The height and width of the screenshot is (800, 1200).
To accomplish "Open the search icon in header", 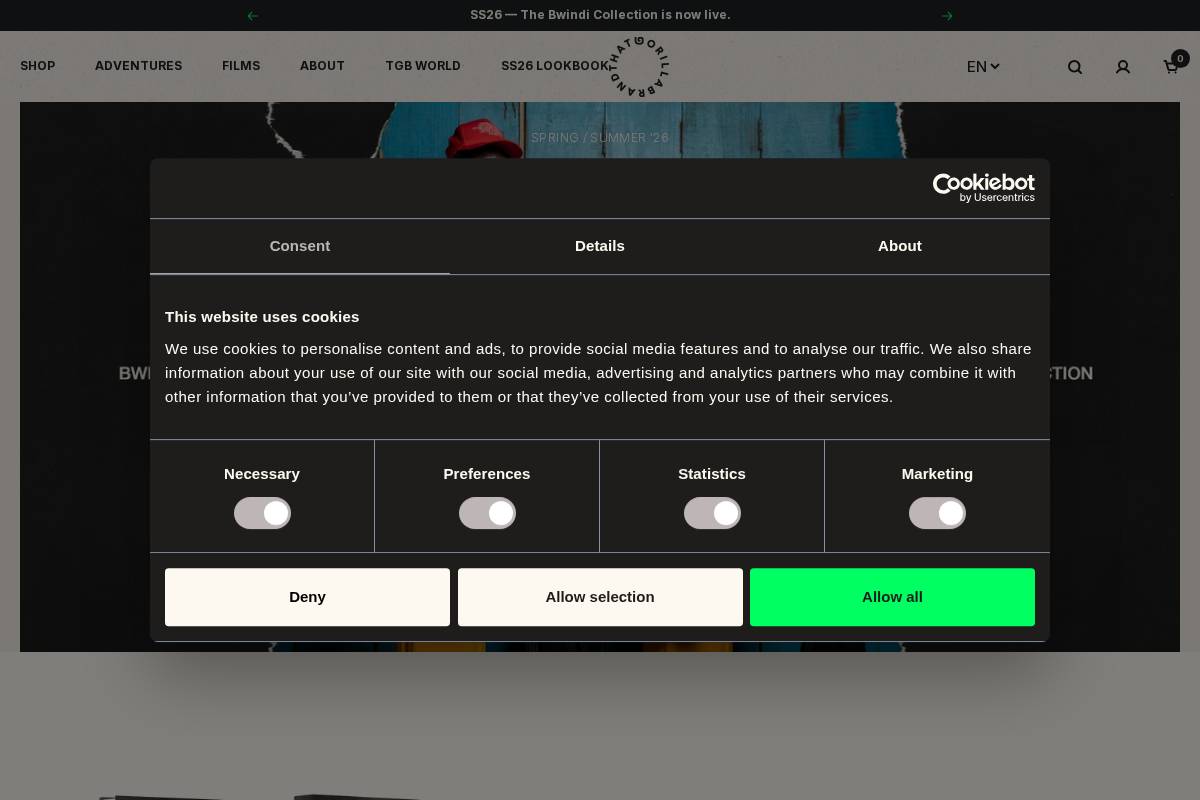I will pos(1075,67).
